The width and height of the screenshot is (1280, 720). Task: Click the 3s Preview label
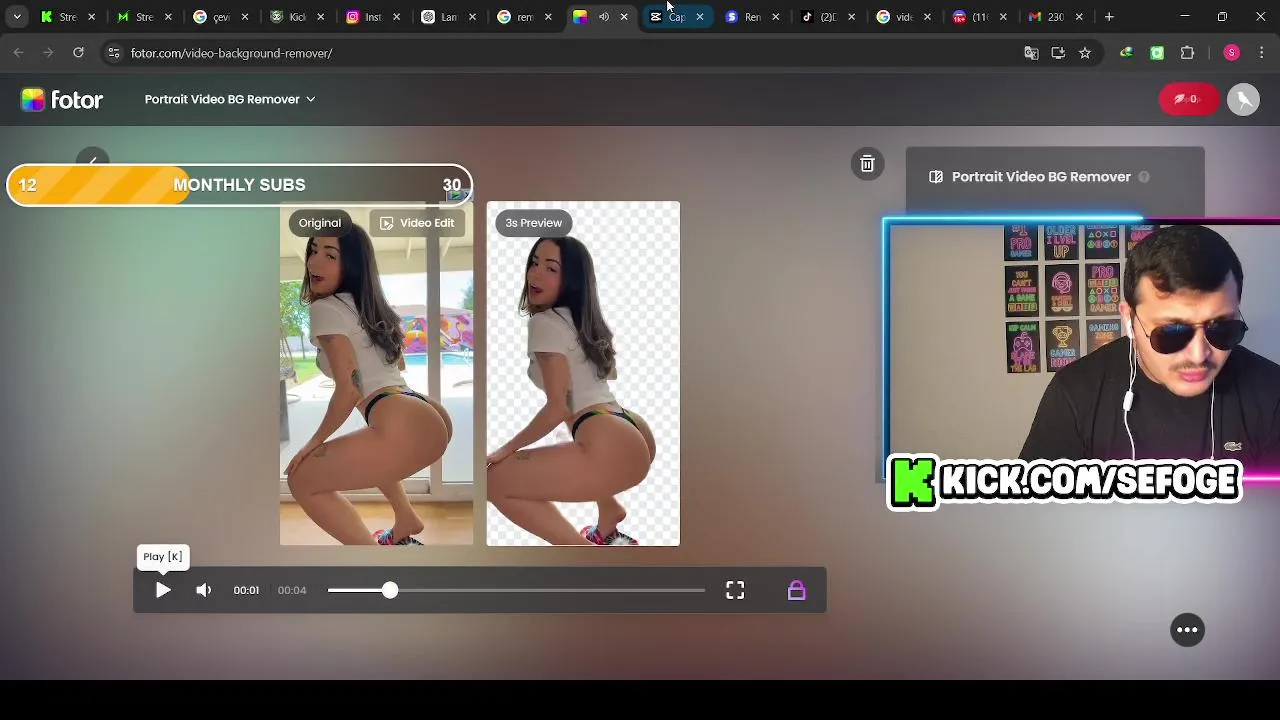[x=533, y=223]
